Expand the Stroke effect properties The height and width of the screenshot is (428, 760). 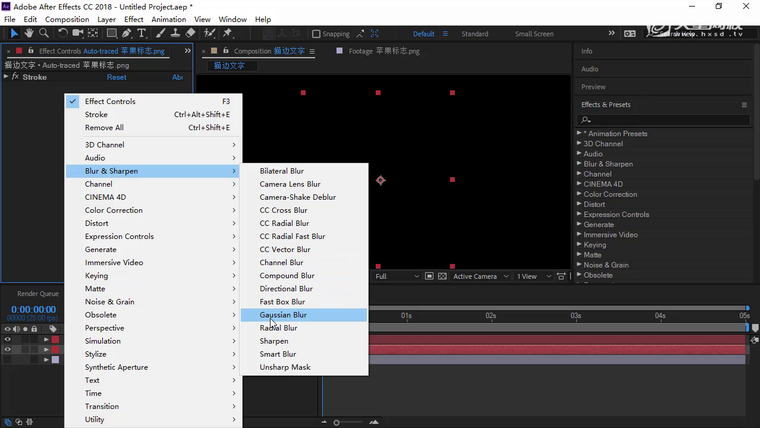(6, 77)
